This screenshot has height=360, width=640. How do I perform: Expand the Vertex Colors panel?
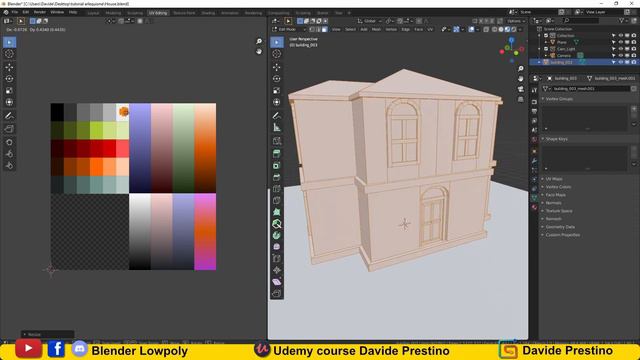point(558,187)
